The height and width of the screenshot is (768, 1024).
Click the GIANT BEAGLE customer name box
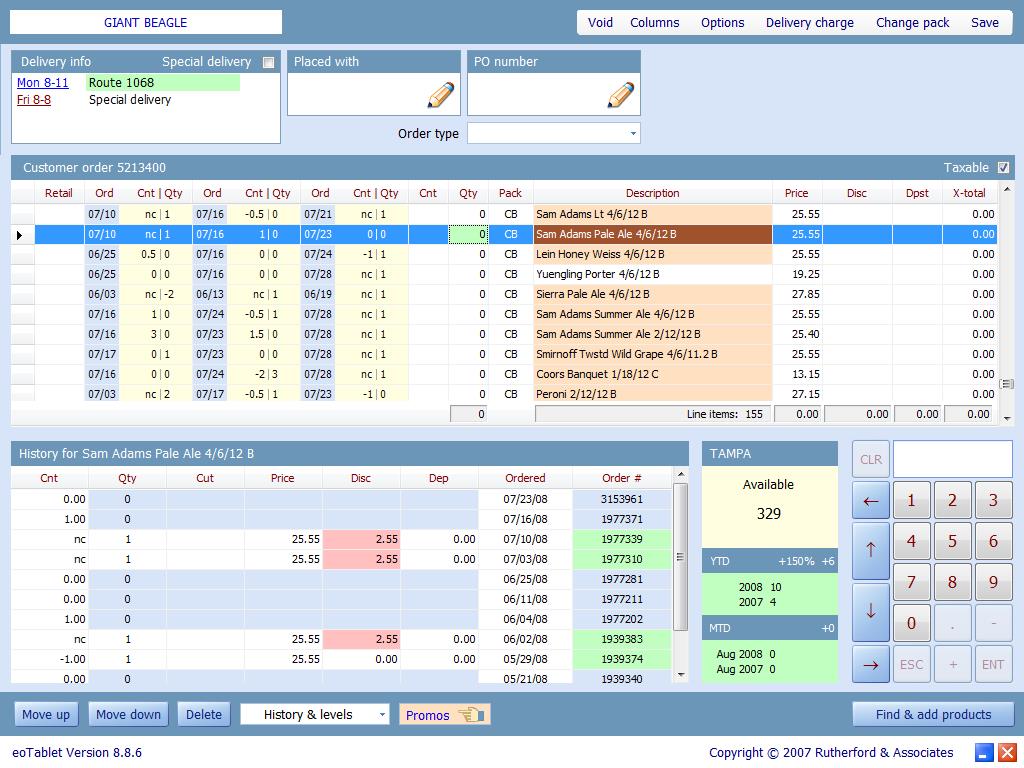click(146, 22)
